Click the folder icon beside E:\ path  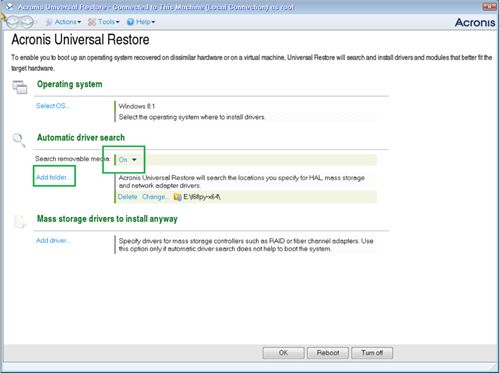[178, 197]
